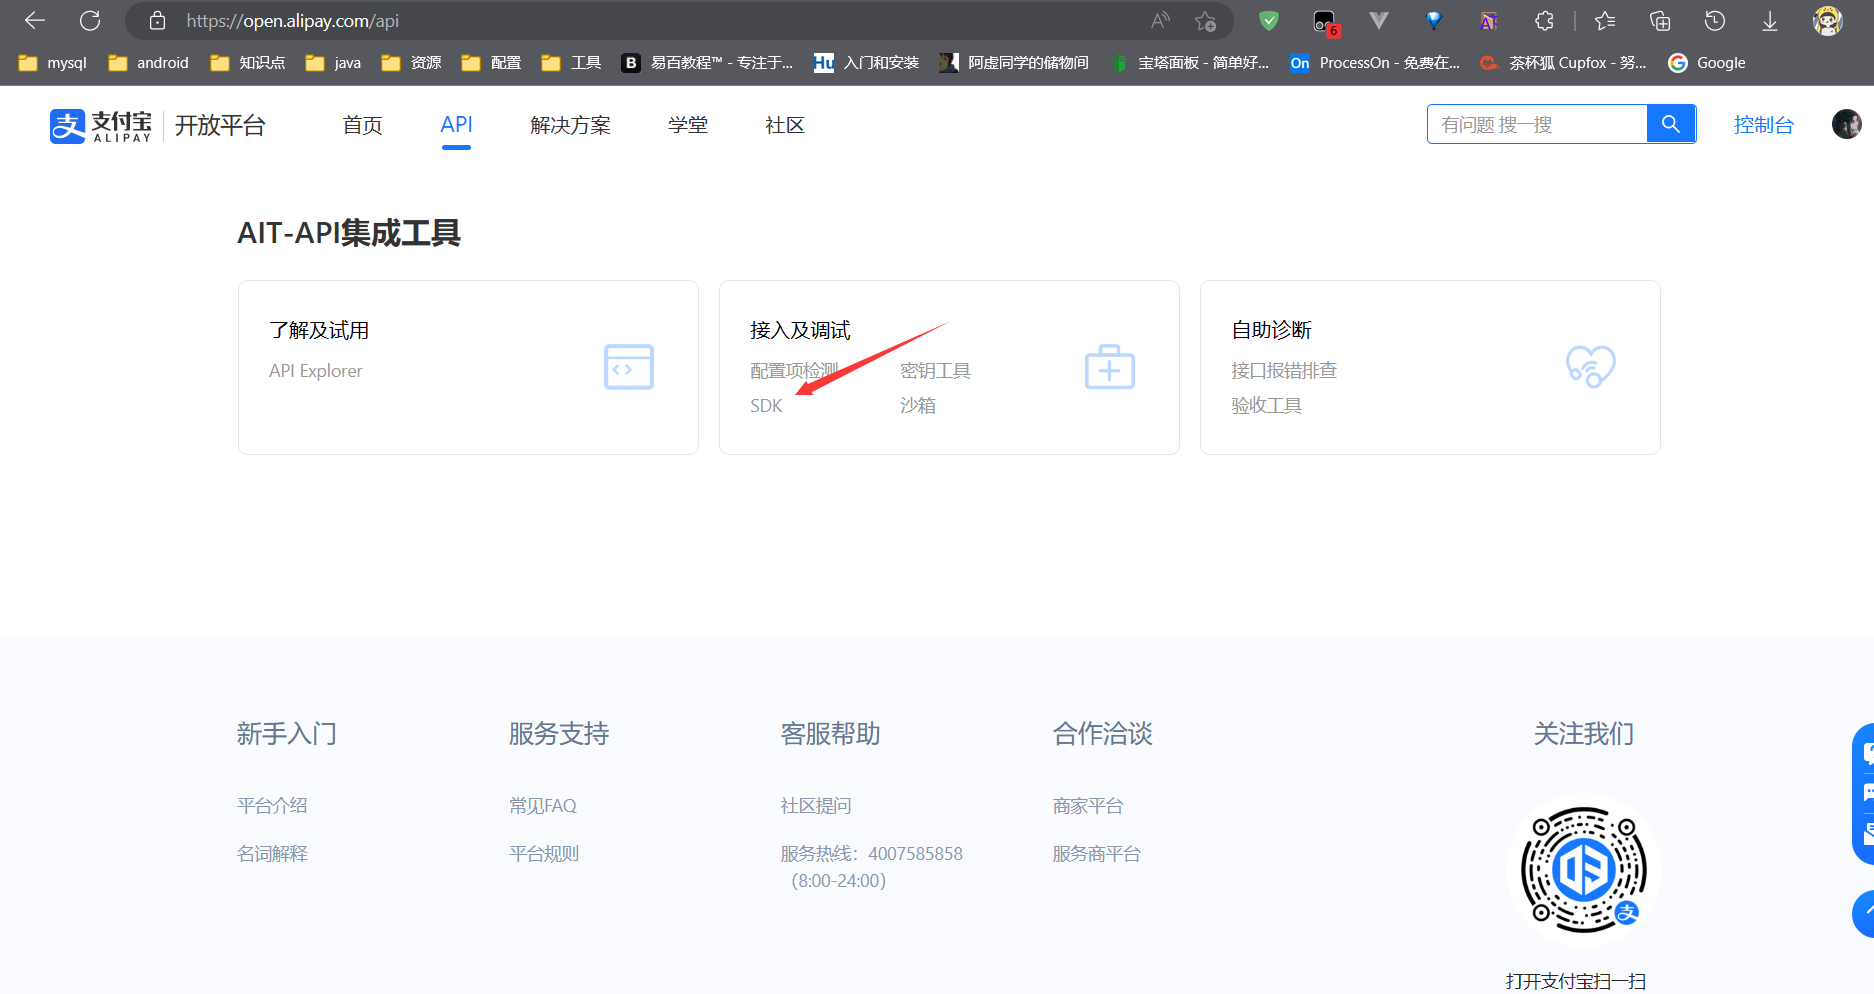Screen dimensions: 1874x994
Task: Open the 验收工具 link
Action: pos(1266,406)
